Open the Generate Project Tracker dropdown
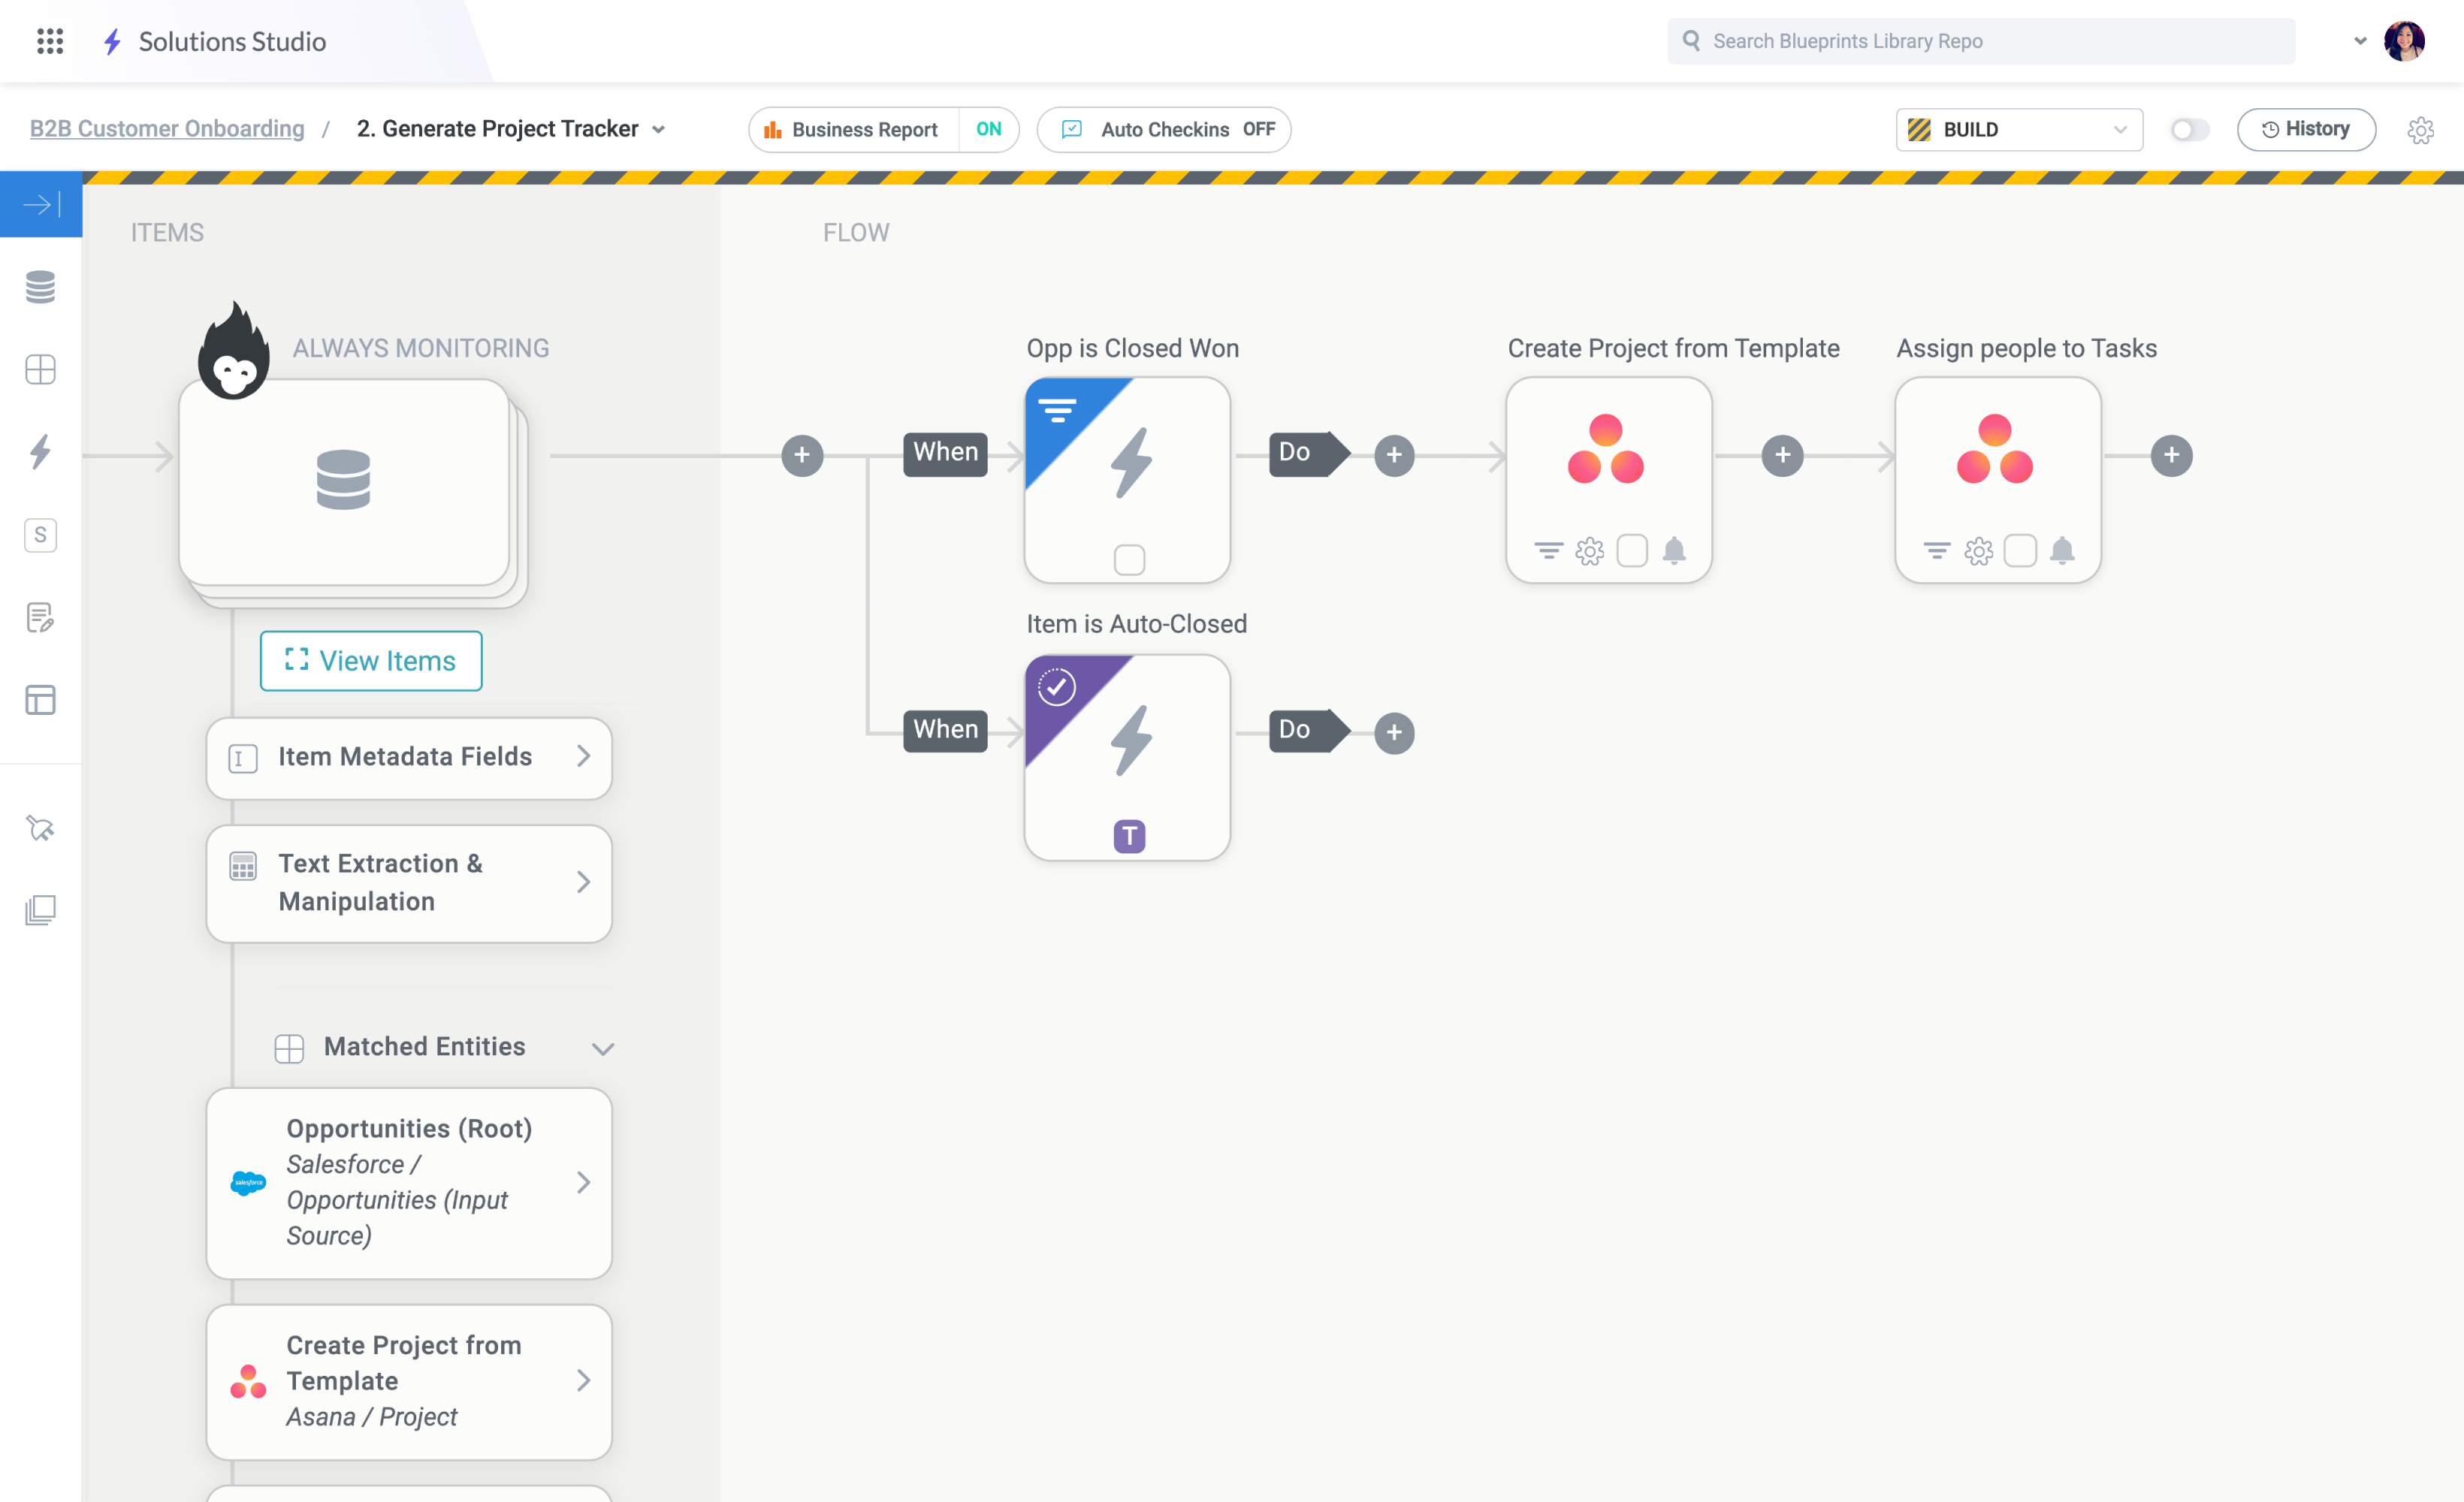The height and width of the screenshot is (1502, 2464). point(658,130)
